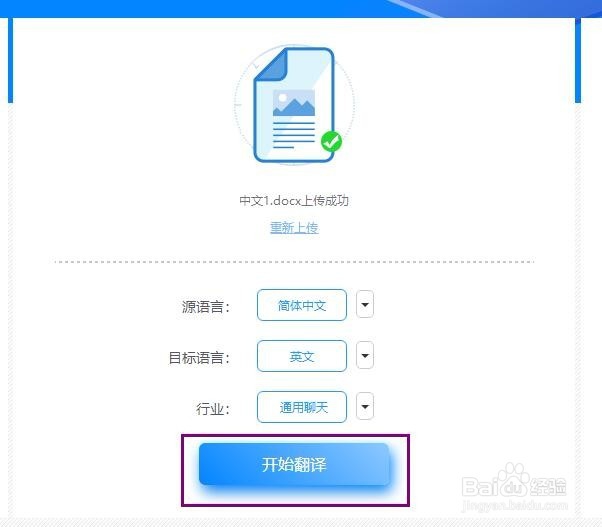Click the 行业 label
This screenshot has height=527, width=602.
pos(213,409)
